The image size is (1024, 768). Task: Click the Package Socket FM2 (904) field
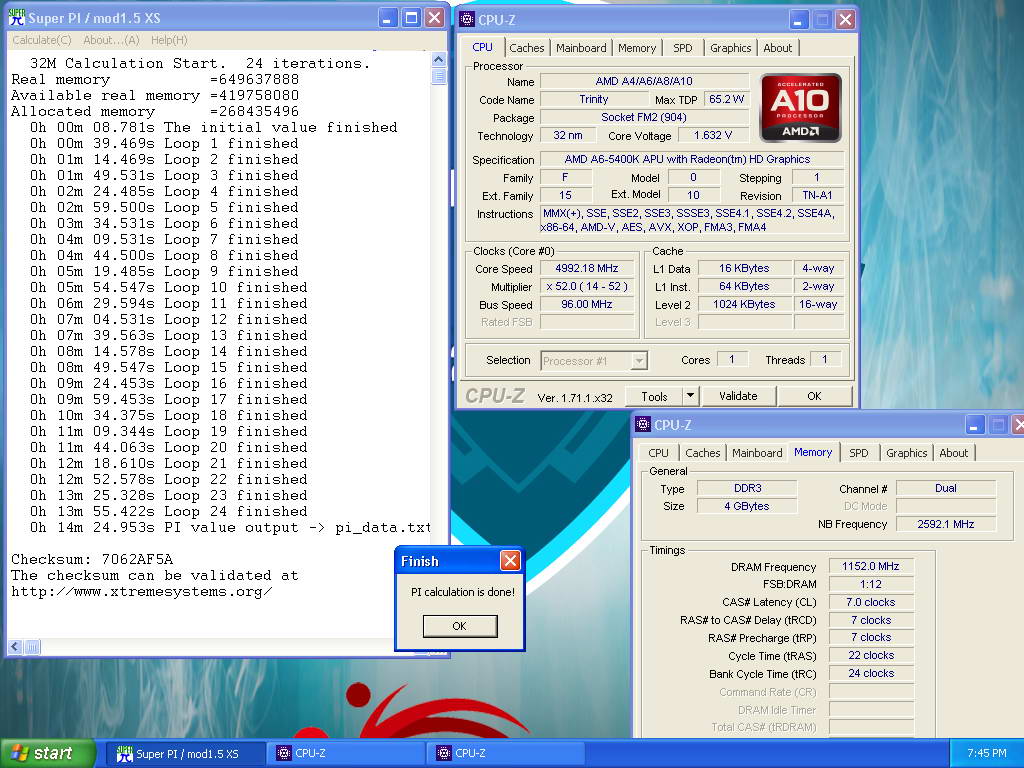[x=644, y=118]
